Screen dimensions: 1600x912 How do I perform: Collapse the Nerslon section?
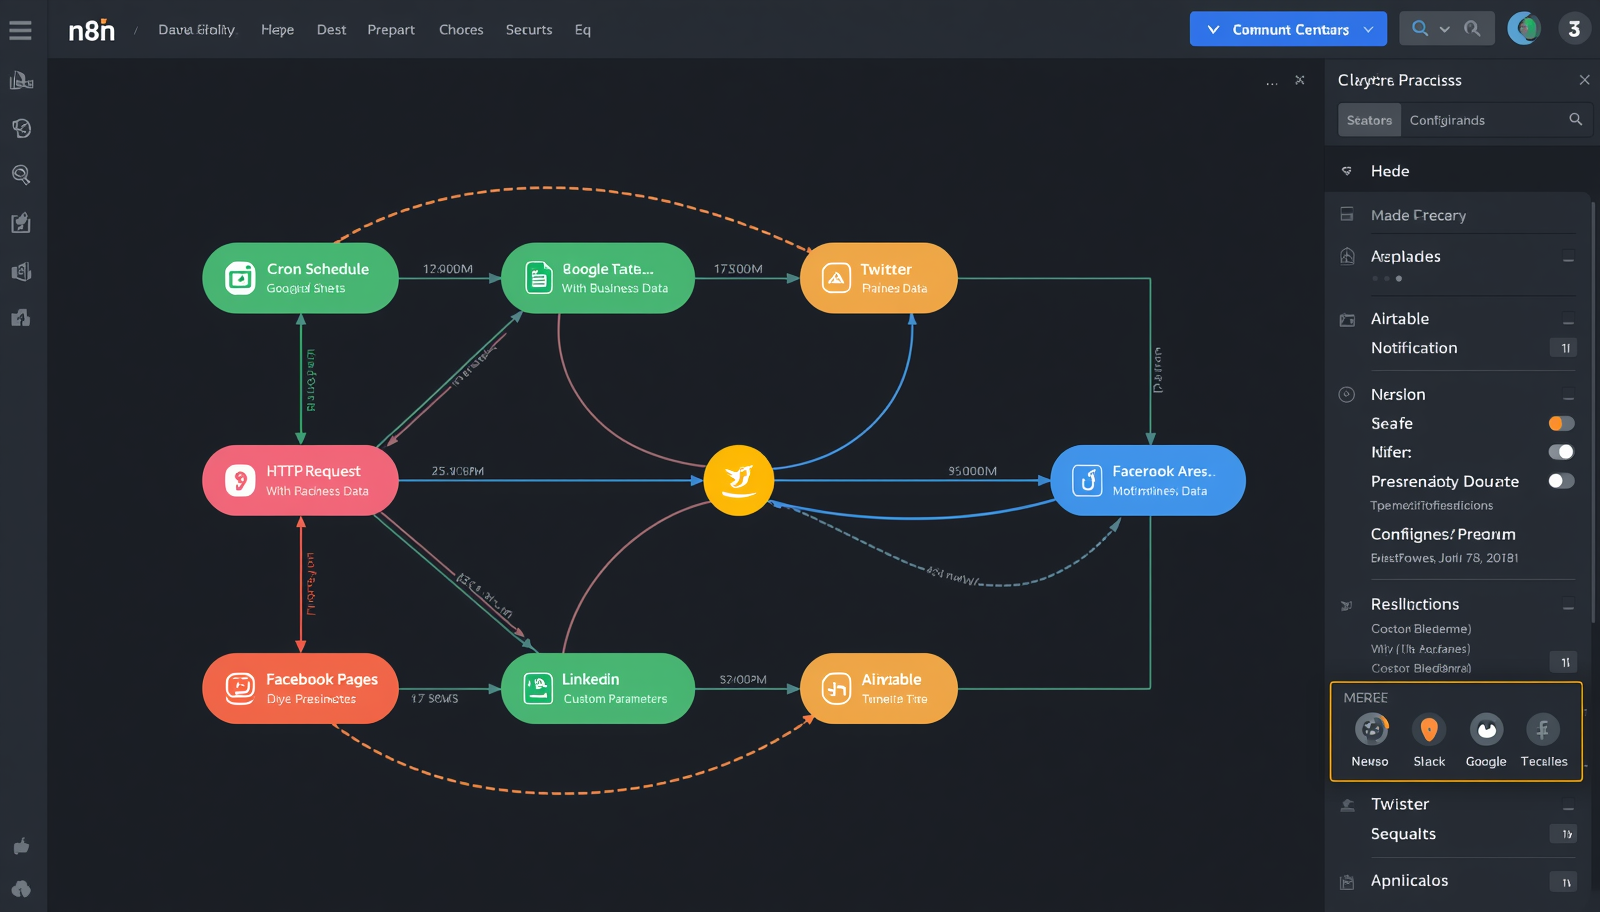(x=1568, y=396)
